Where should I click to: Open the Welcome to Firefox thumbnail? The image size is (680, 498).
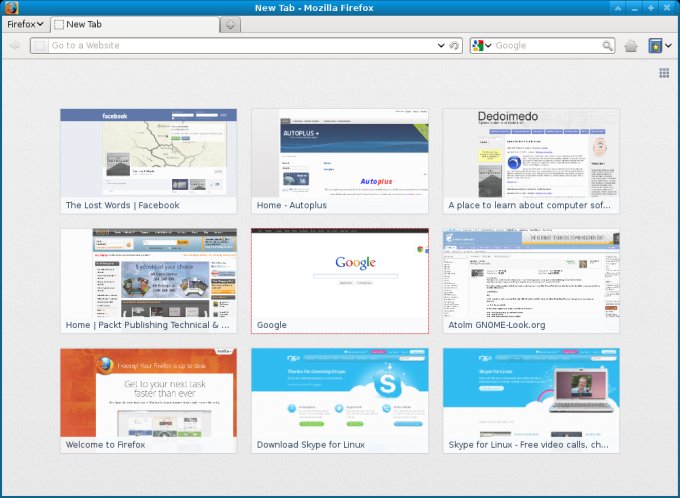click(148, 400)
